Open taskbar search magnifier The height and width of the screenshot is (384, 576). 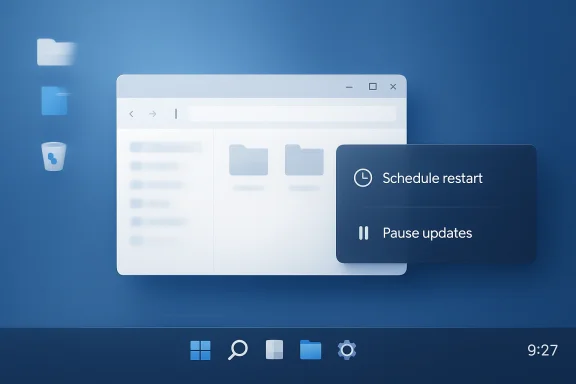pyautogui.click(x=238, y=350)
